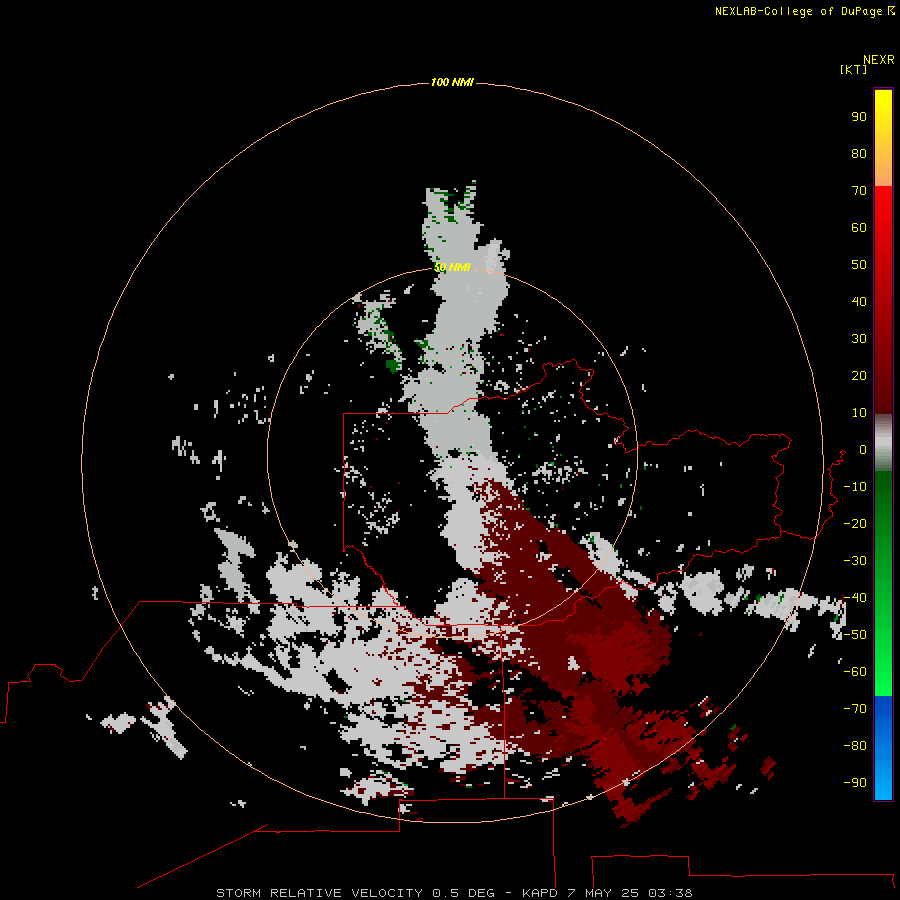Click the NEXR label above the color bar

click(879, 60)
